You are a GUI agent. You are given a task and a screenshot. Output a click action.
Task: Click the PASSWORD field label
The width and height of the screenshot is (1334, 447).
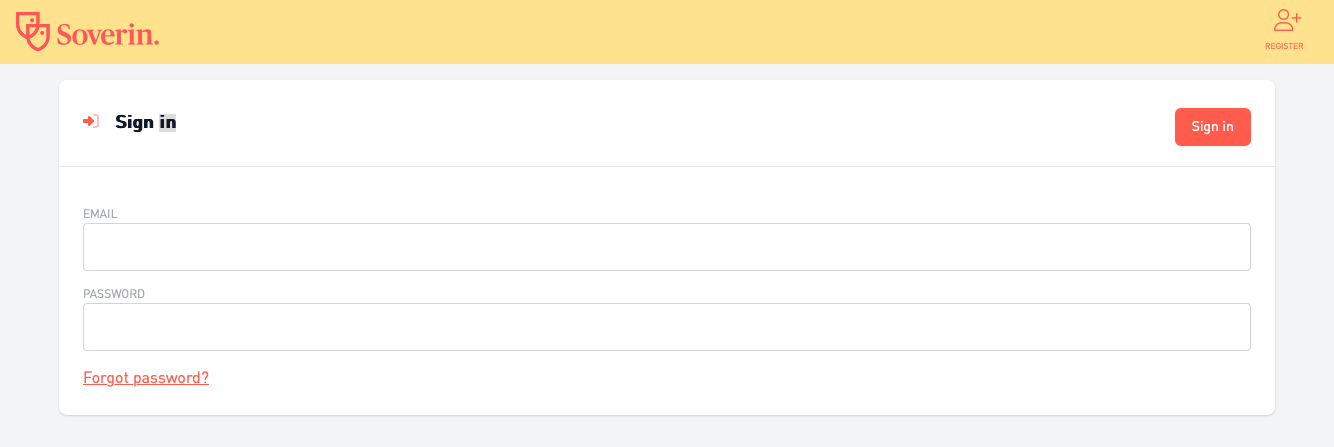pyautogui.click(x=114, y=294)
